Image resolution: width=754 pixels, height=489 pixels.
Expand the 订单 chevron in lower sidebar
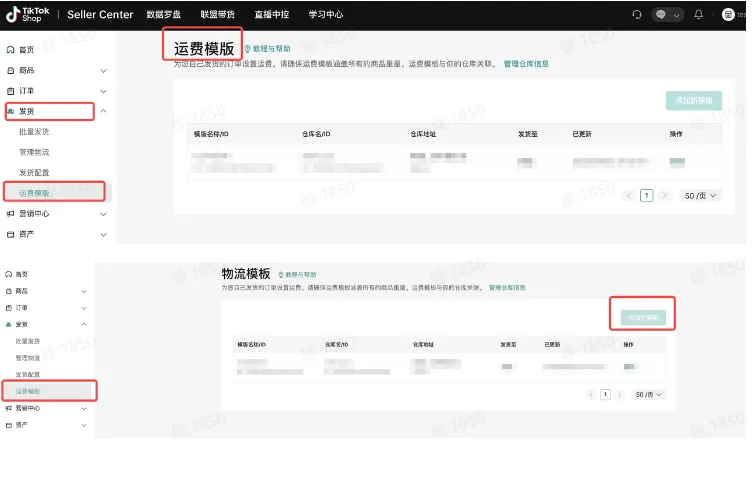pyautogui.click(x=84, y=308)
